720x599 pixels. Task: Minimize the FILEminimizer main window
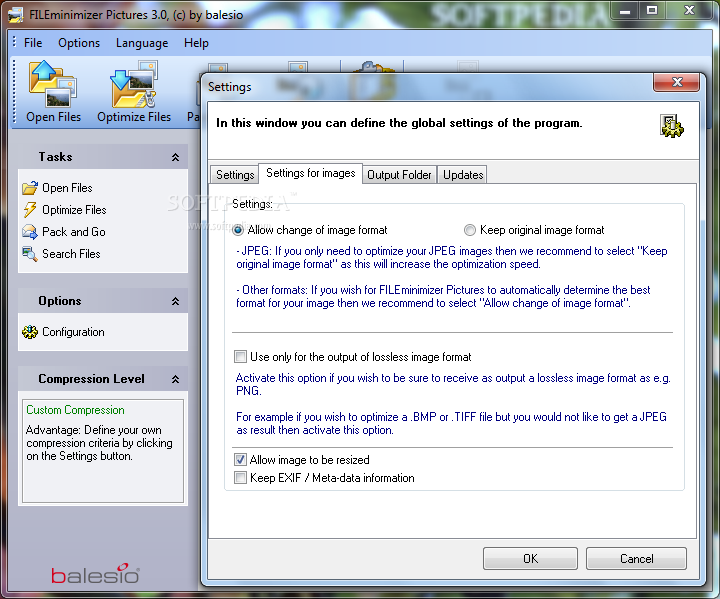coord(625,10)
